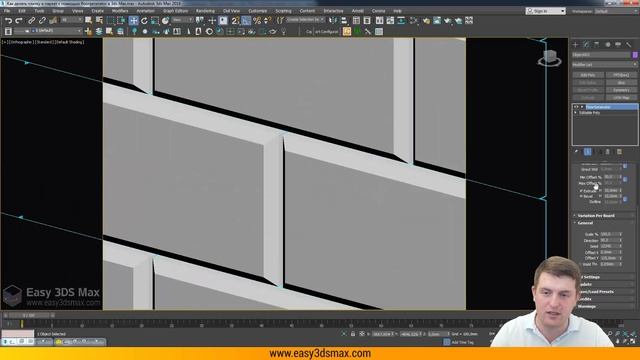Screen dimensions: 640x360
Task: Open the Modifier List dropdown
Action: [604, 64]
